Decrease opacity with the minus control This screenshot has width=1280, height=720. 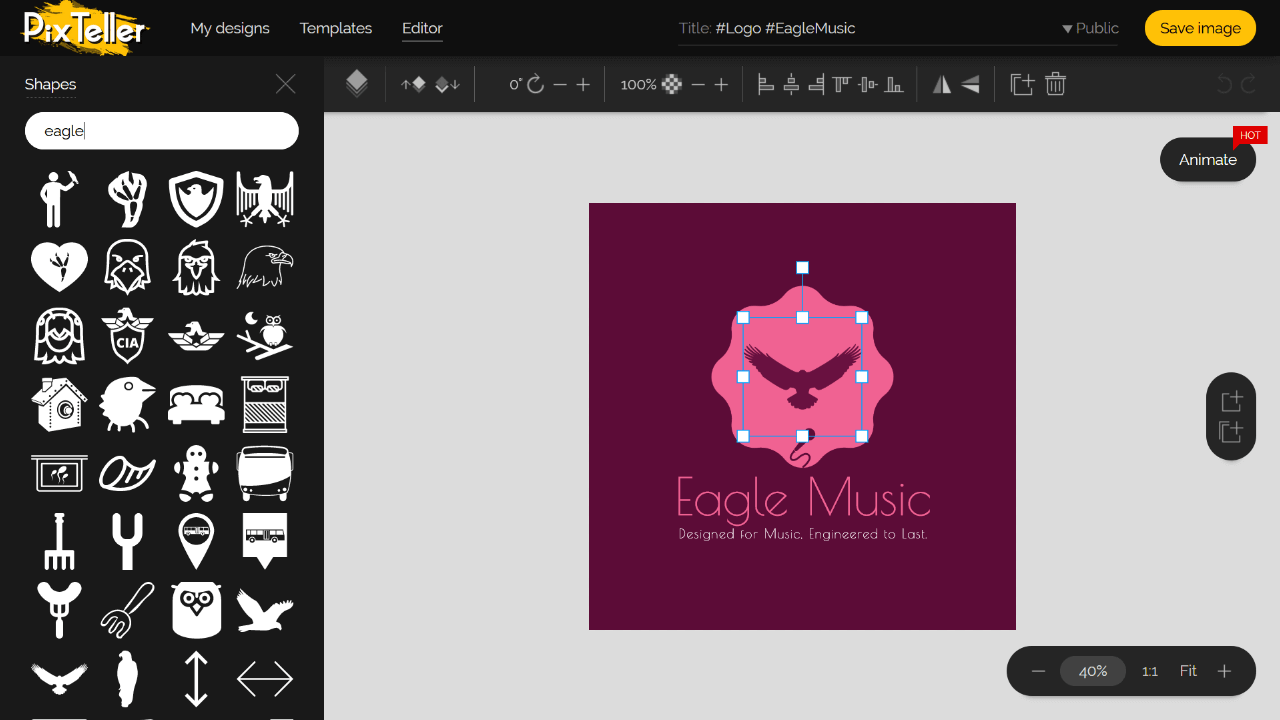pos(699,84)
